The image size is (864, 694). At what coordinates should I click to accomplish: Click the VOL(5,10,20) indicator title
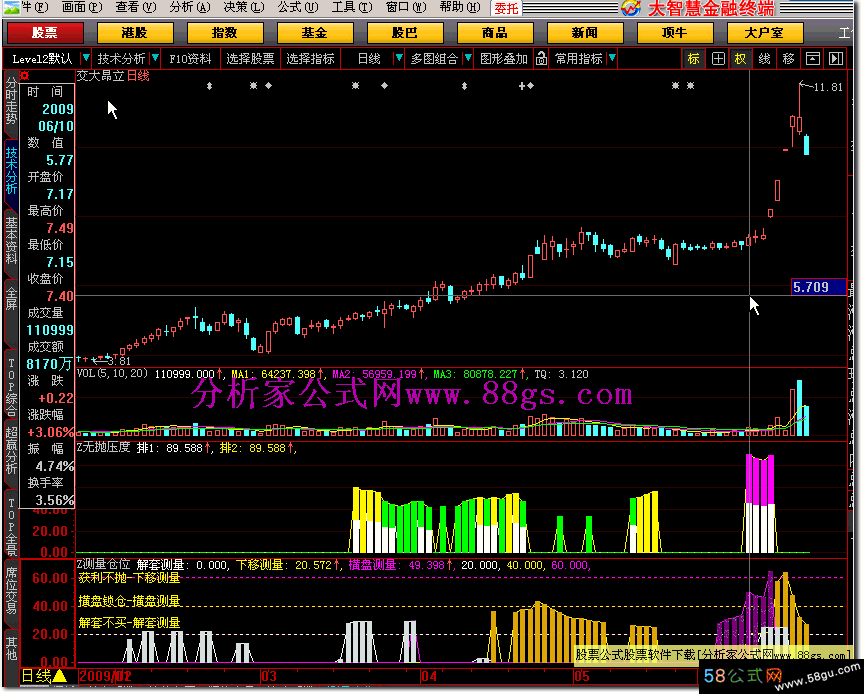(x=112, y=374)
